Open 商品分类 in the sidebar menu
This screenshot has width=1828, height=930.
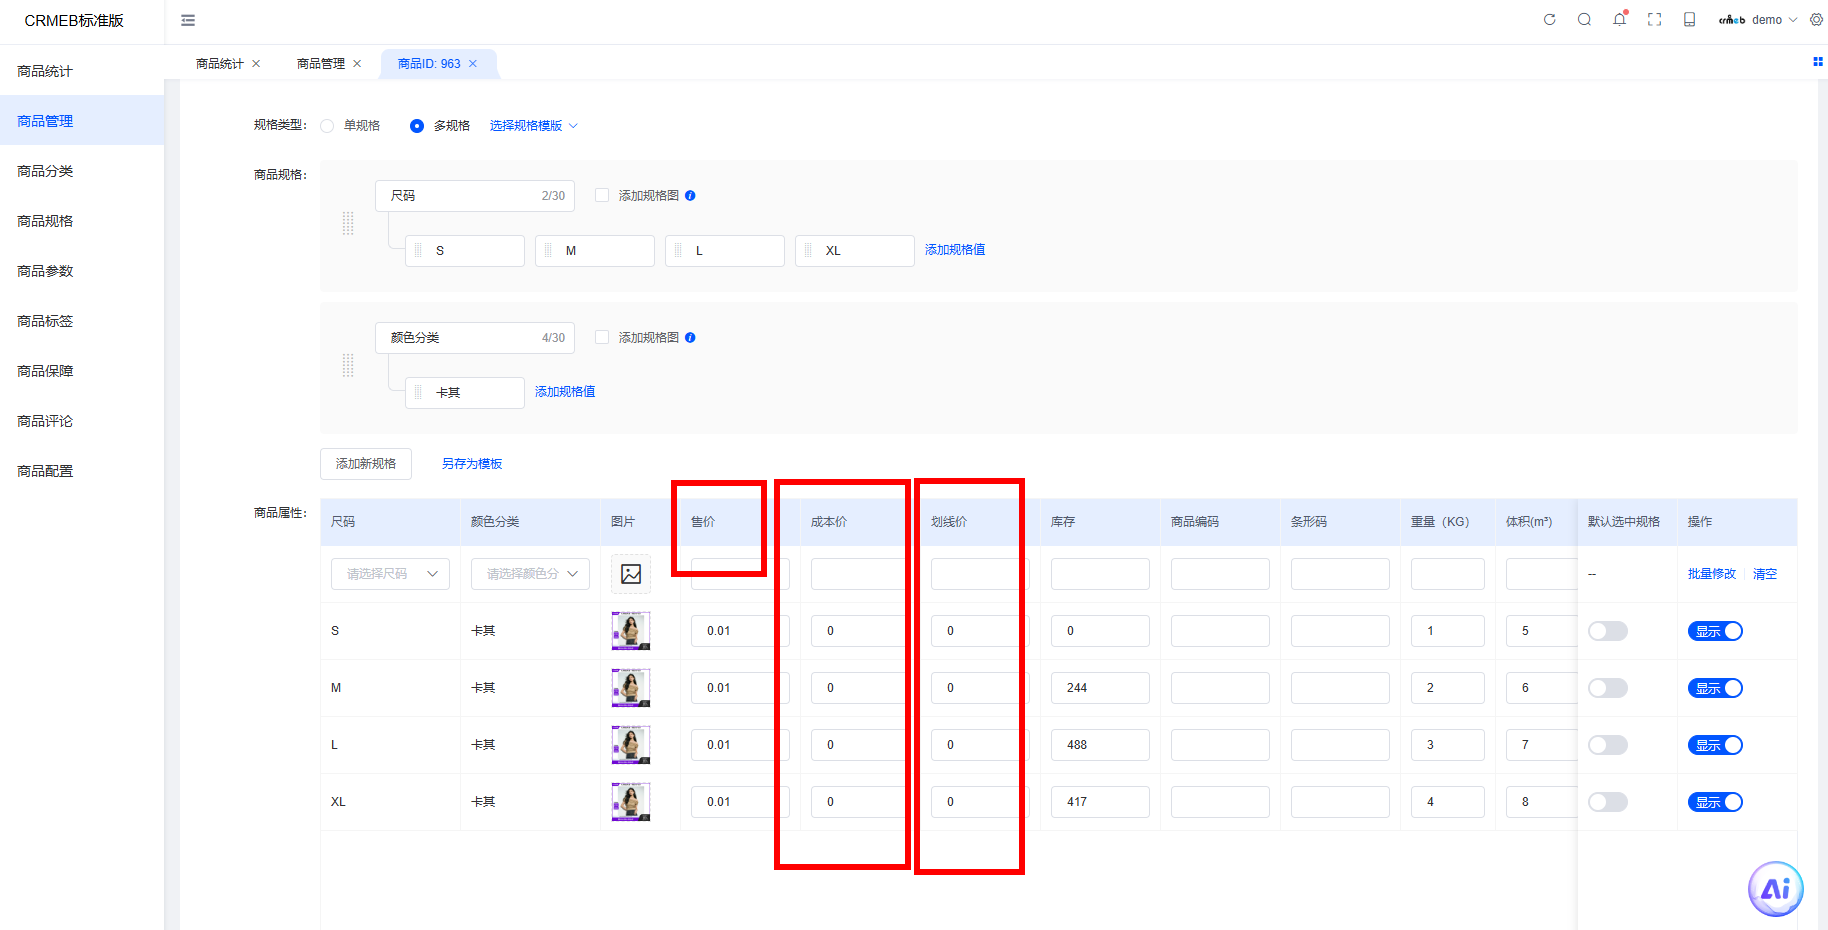click(x=45, y=171)
